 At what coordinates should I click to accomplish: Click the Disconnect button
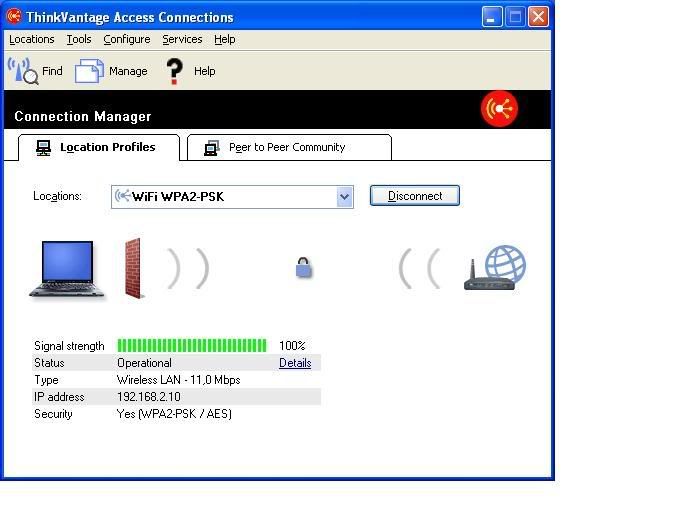click(415, 196)
